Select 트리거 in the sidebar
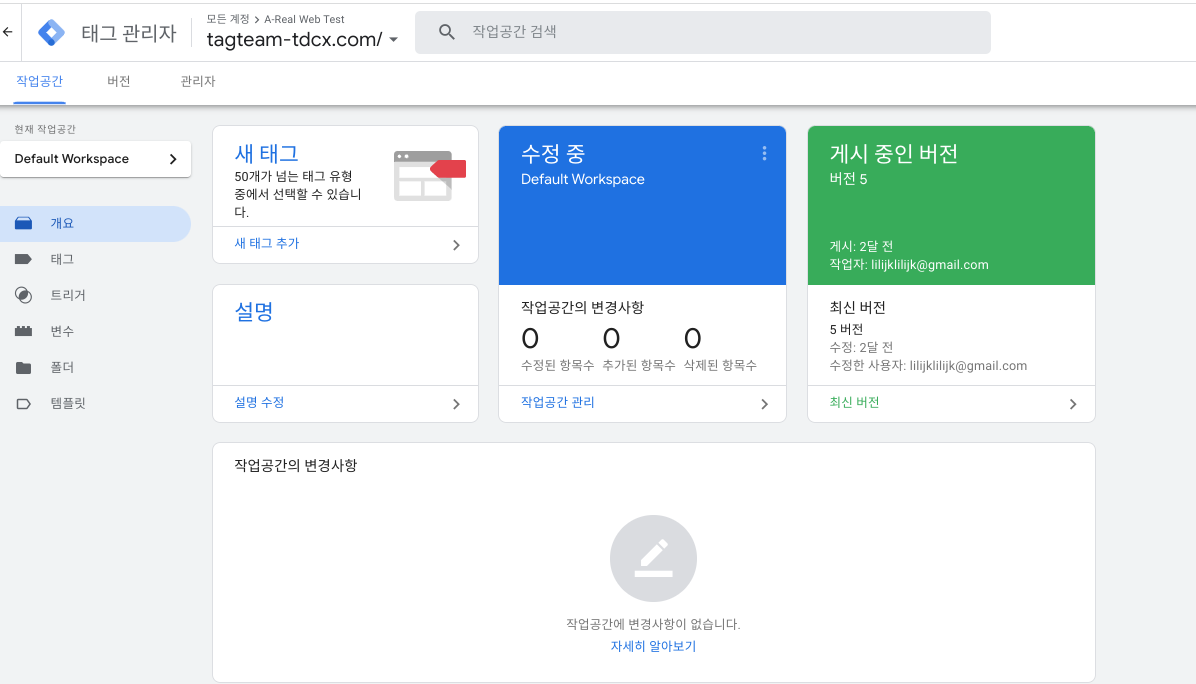1196x684 pixels. [x=95, y=295]
